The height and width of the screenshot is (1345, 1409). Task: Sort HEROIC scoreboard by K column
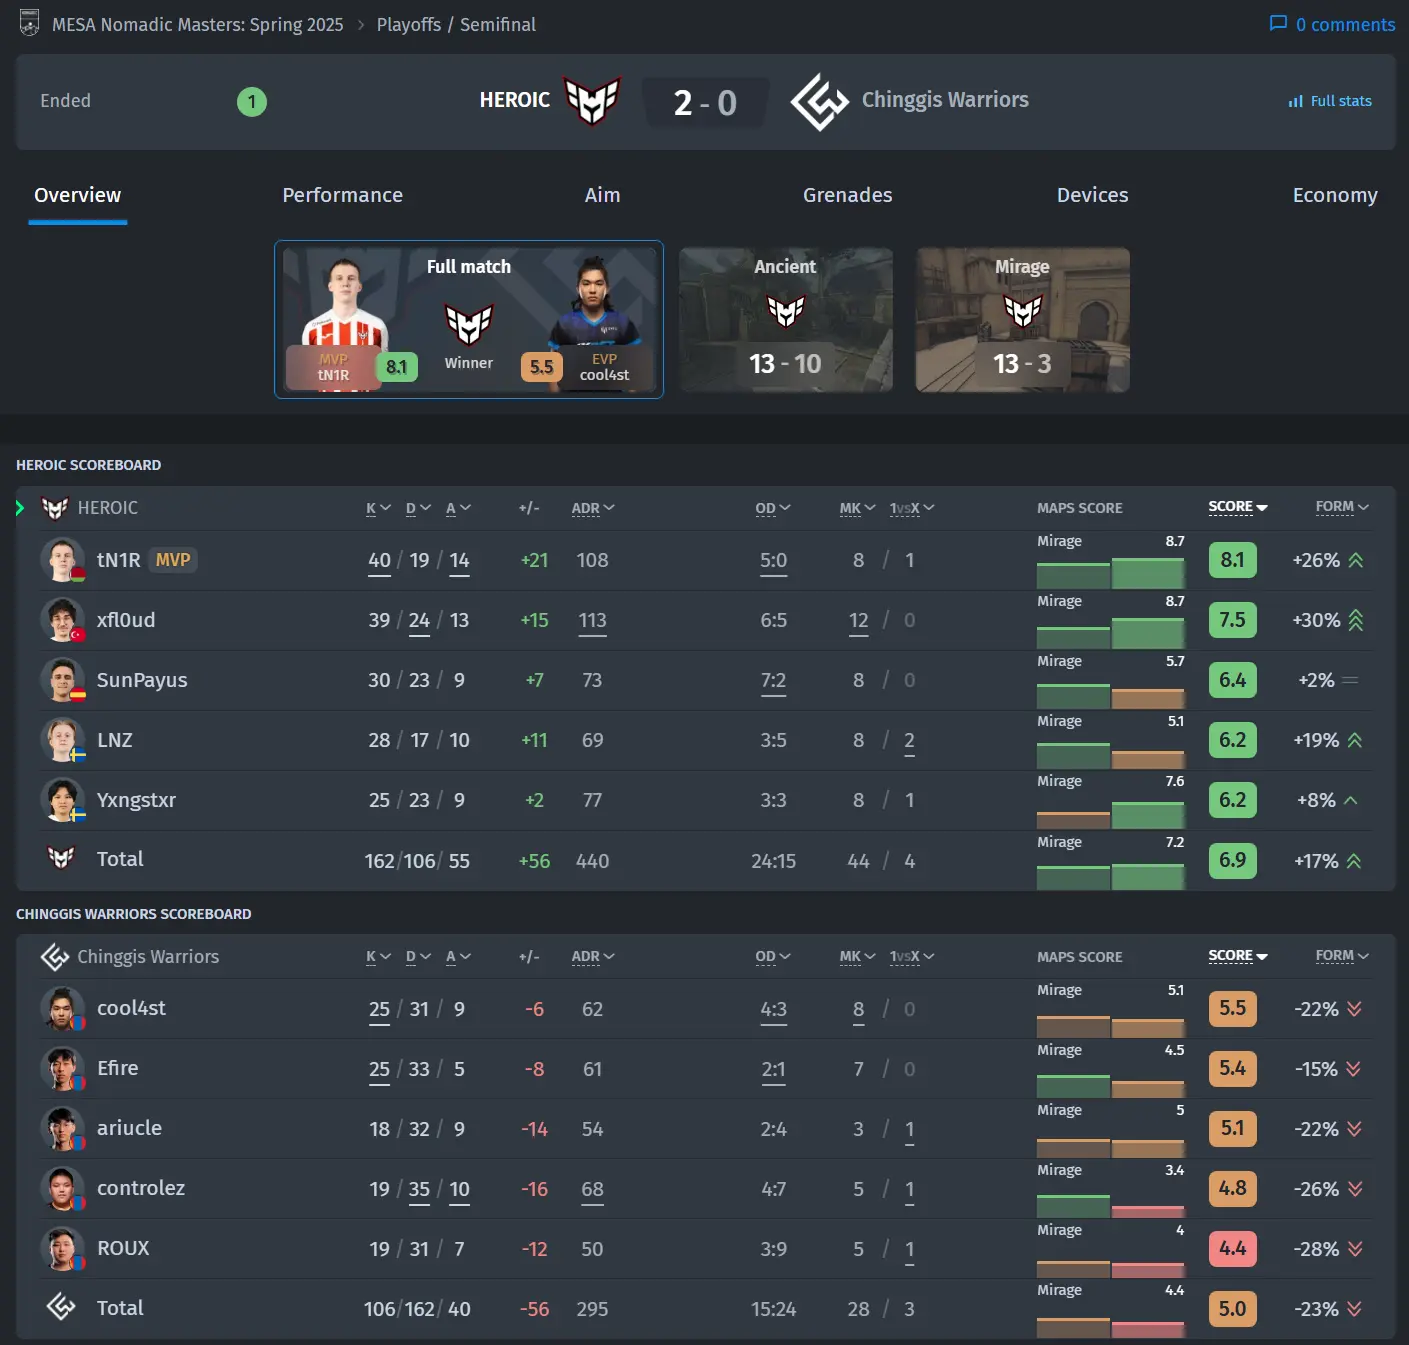coord(378,508)
